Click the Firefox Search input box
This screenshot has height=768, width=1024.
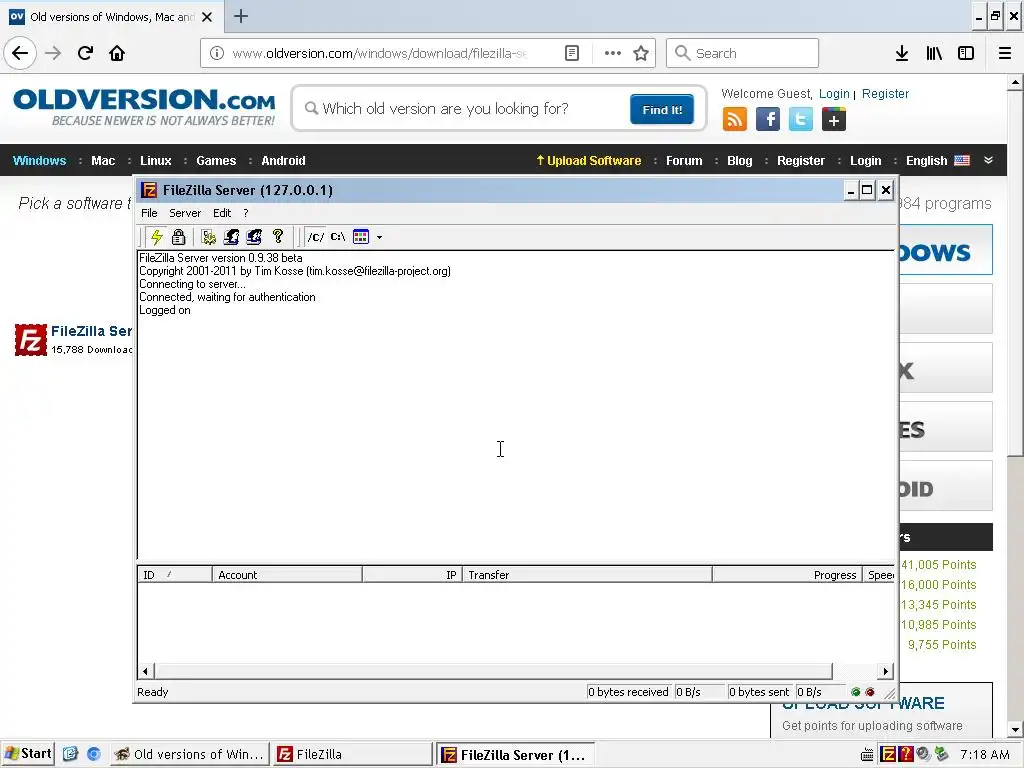click(x=743, y=53)
